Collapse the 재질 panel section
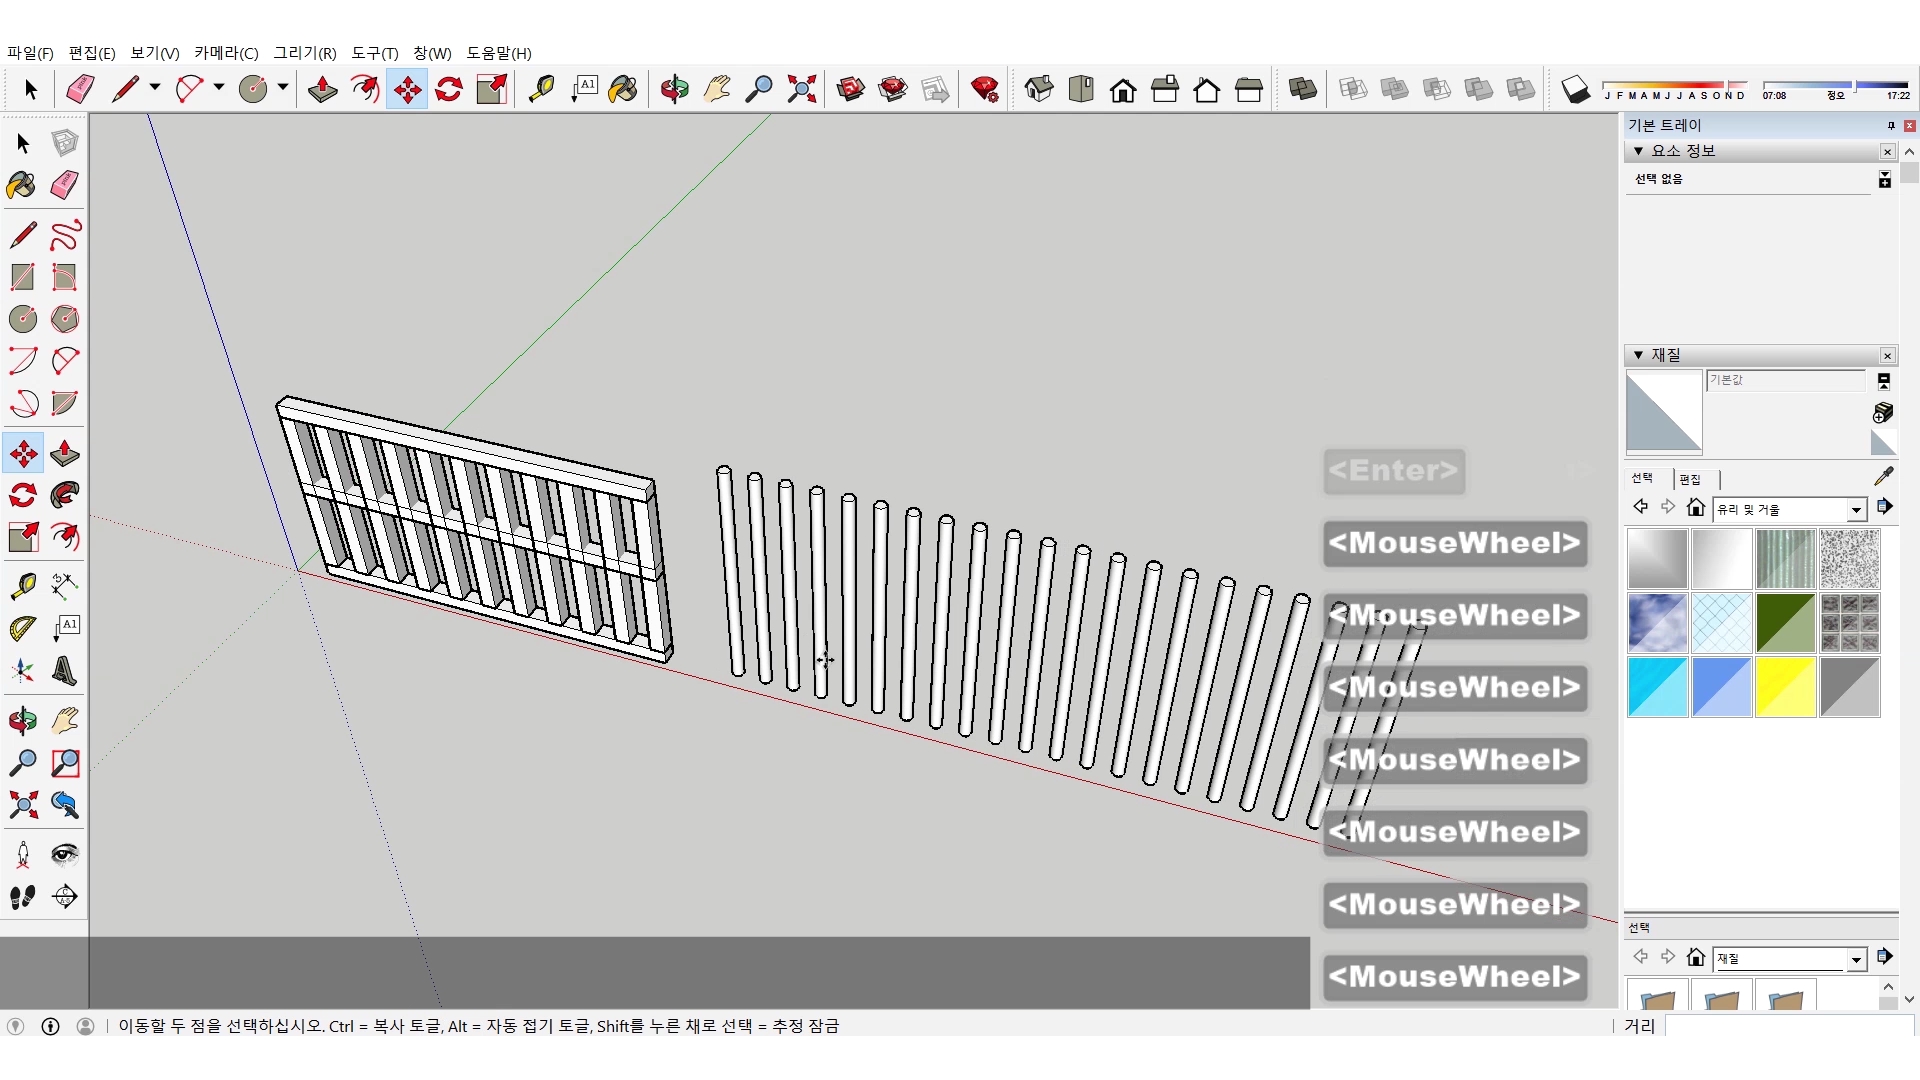The height and width of the screenshot is (1080, 1920). click(x=1638, y=355)
